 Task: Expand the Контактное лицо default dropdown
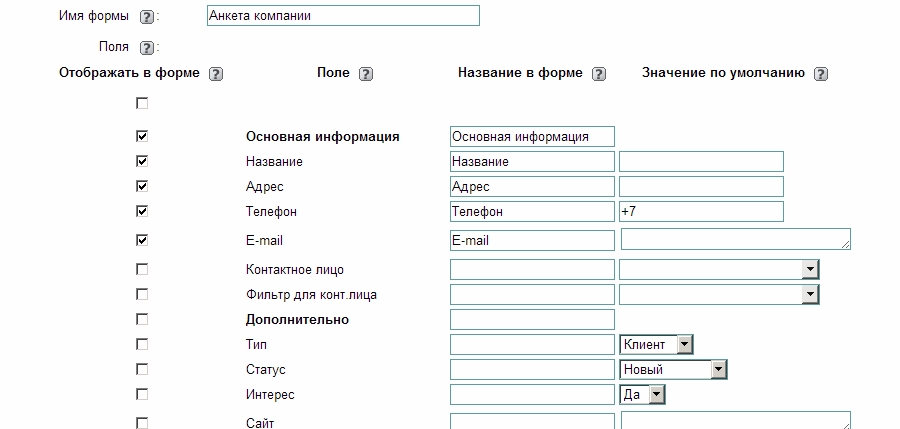tap(810, 269)
